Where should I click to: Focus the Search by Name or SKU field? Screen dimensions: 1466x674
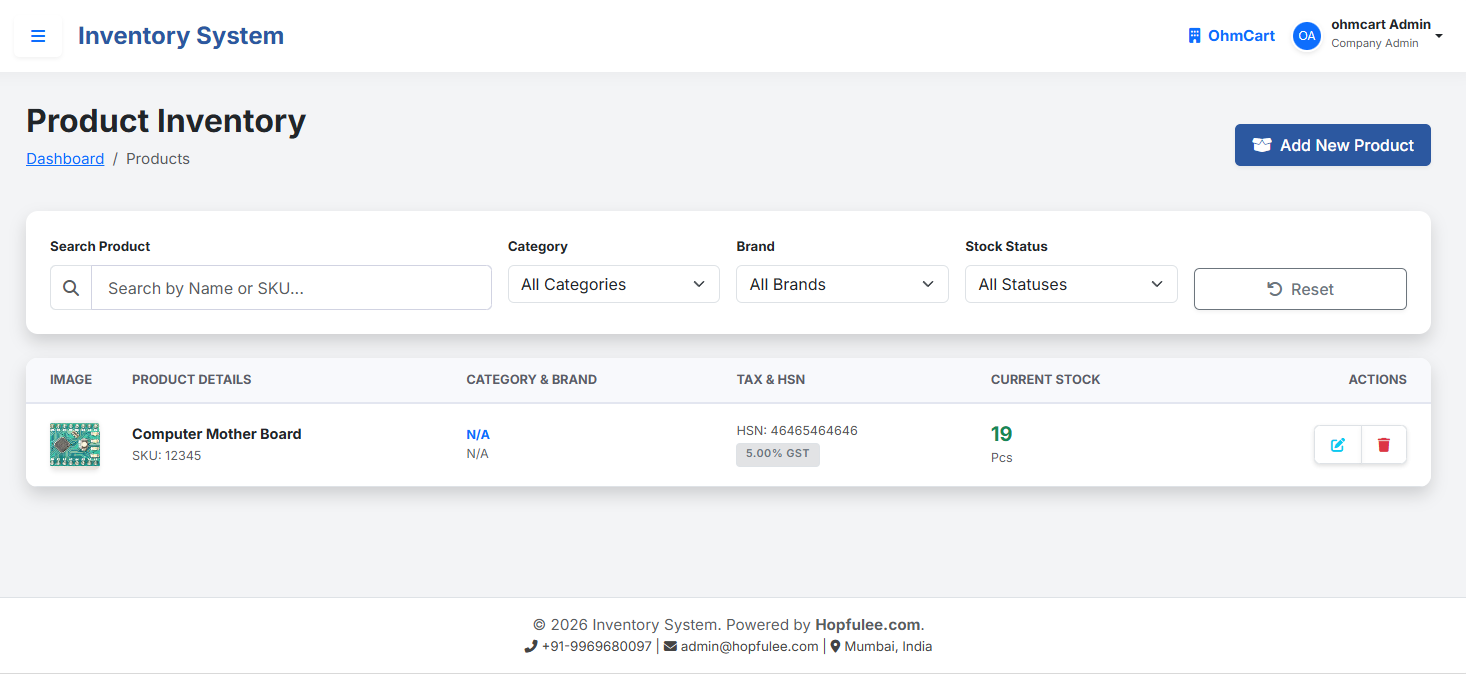(291, 288)
